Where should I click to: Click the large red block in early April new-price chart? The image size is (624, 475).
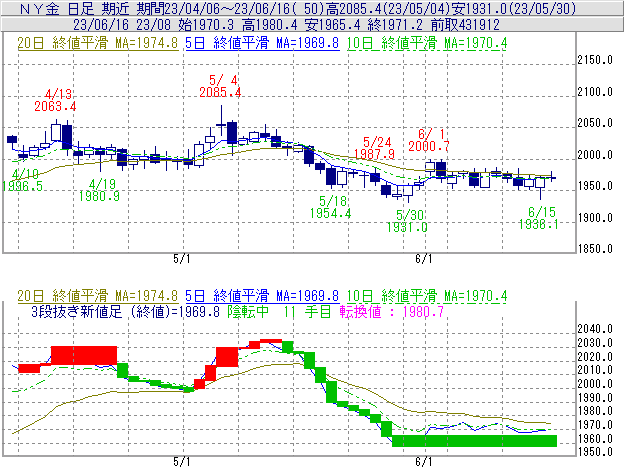click(84, 355)
